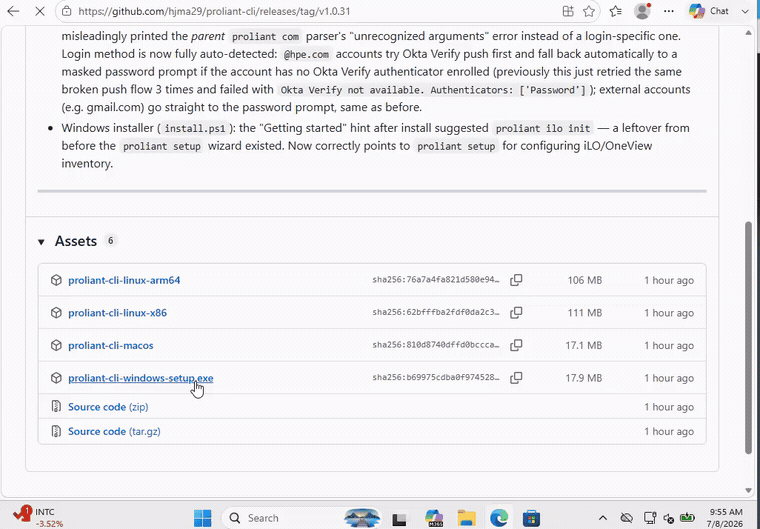Download proliant-cli-macos
The width and height of the screenshot is (760, 529).
111,345
